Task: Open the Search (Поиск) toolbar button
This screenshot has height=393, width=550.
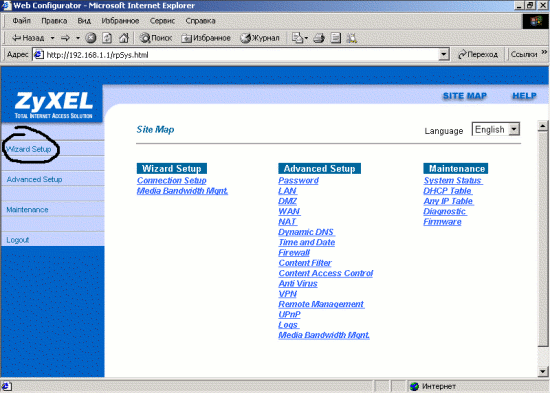Action: (155, 38)
